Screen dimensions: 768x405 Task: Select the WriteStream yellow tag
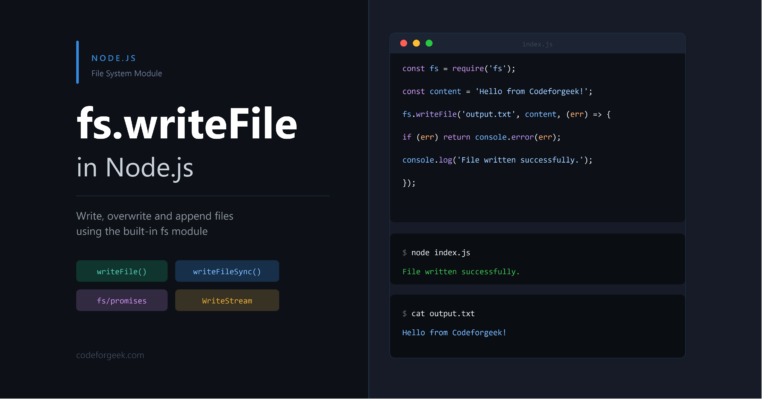point(227,301)
